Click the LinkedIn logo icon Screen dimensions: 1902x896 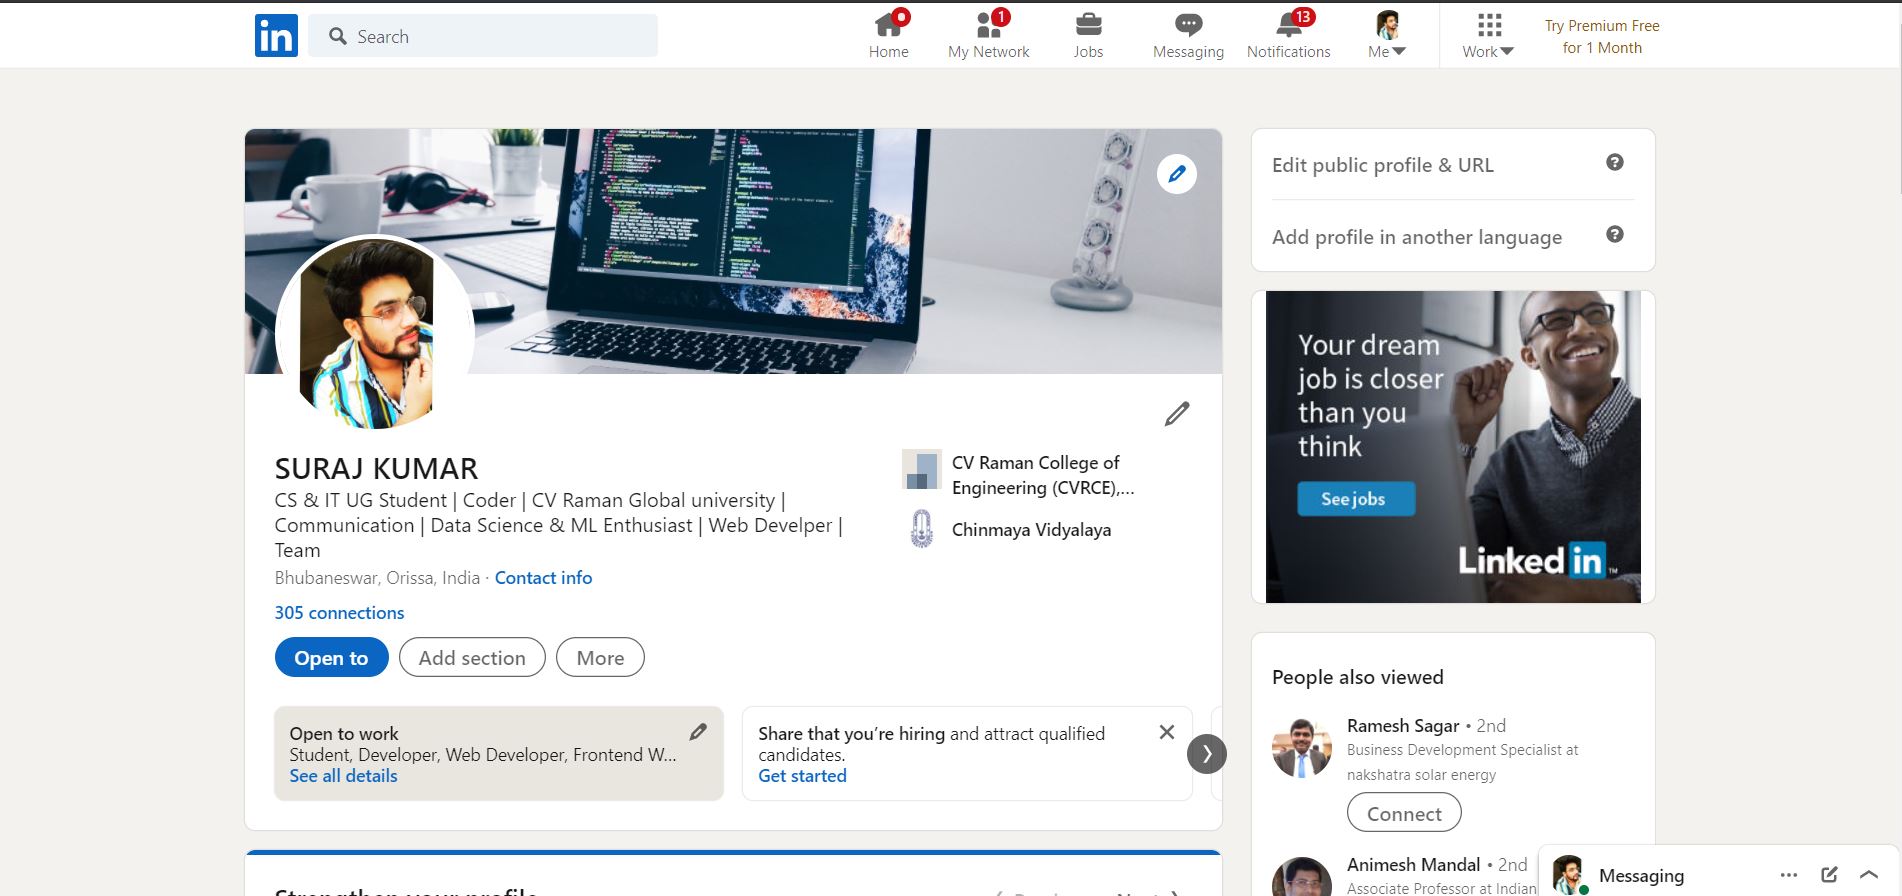[276, 36]
